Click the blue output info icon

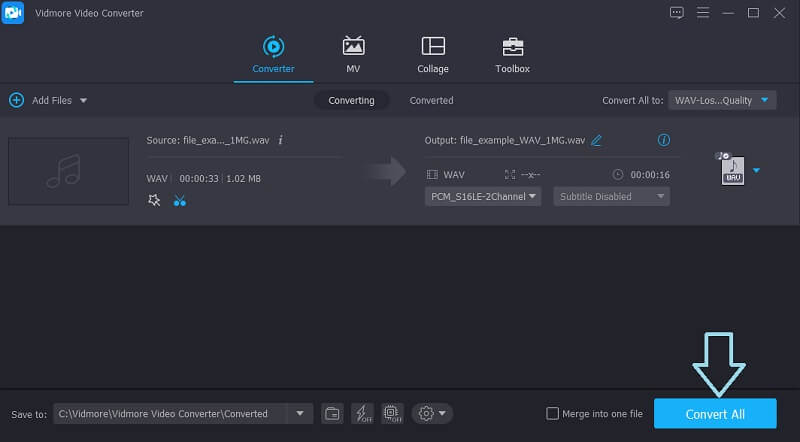pos(663,140)
